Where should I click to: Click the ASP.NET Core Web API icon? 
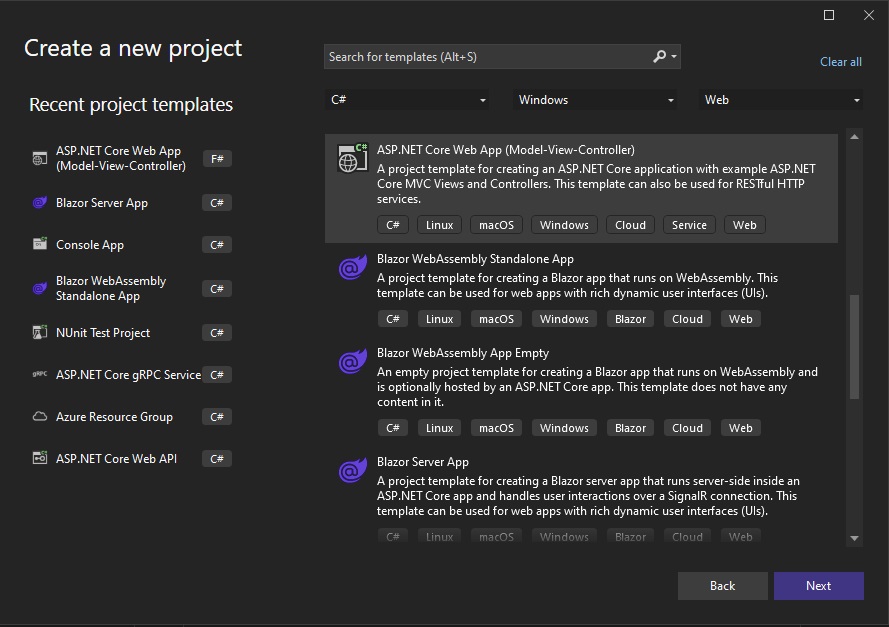[40, 458]
